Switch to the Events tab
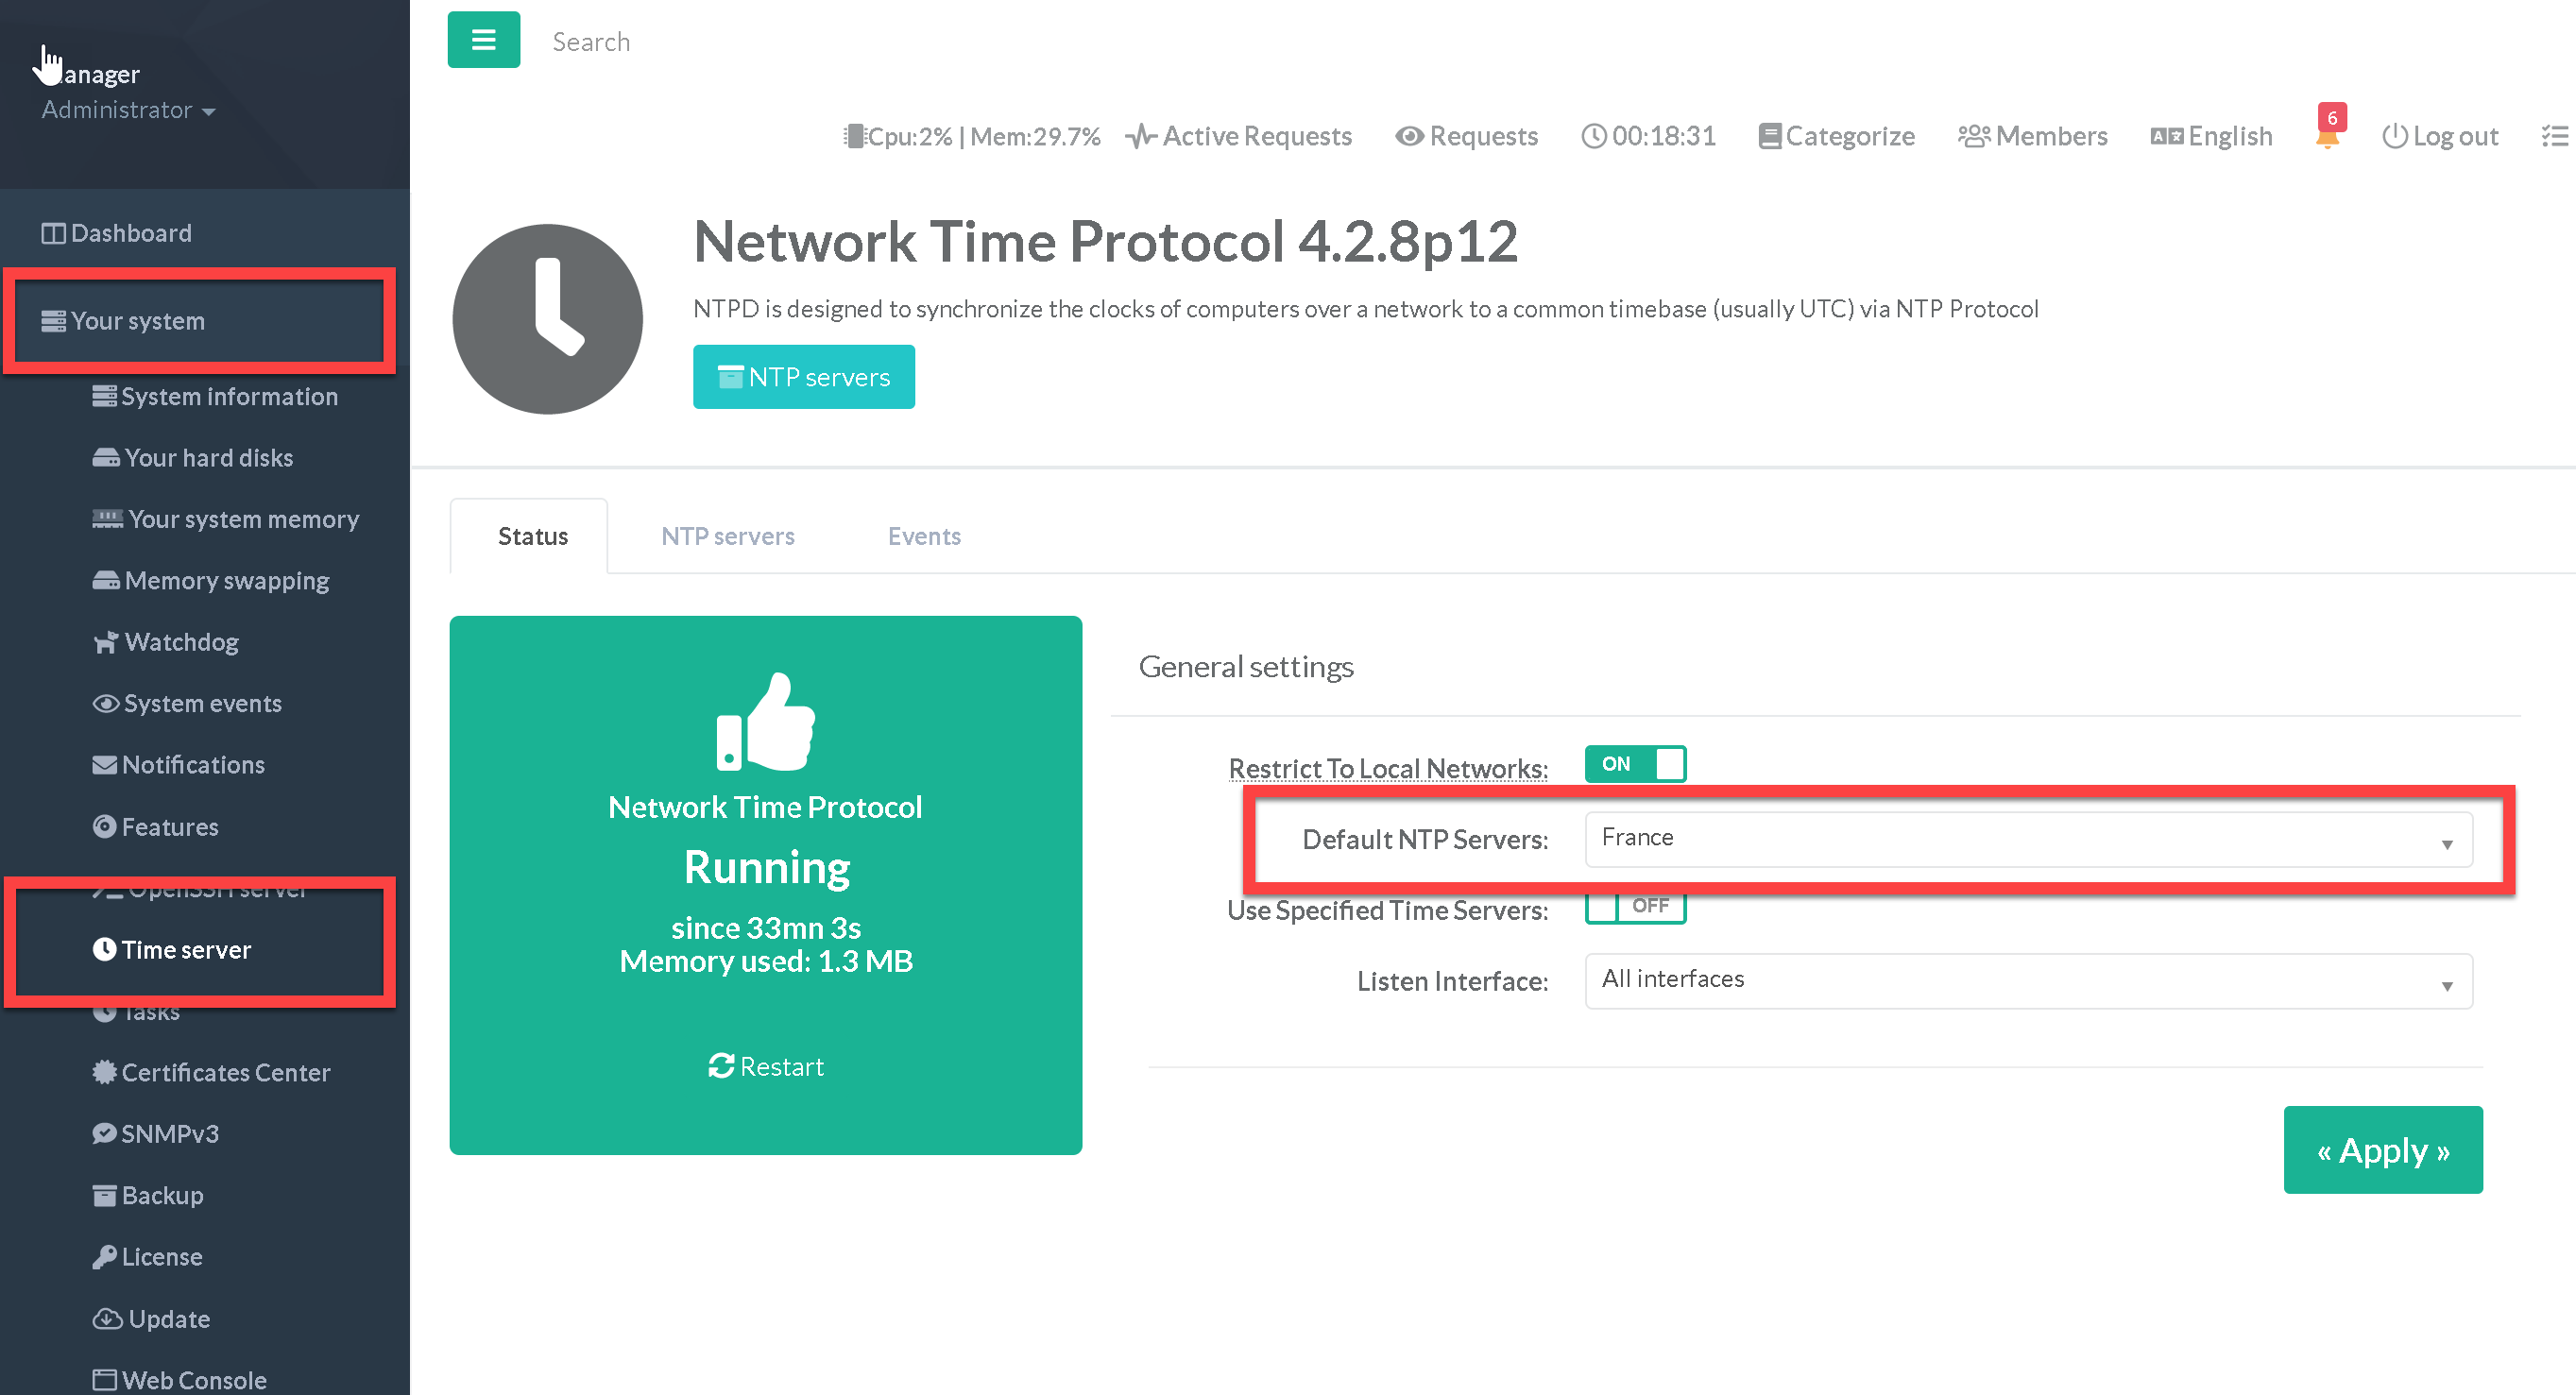This screenshot has height=1395, width=2576. 923,536
